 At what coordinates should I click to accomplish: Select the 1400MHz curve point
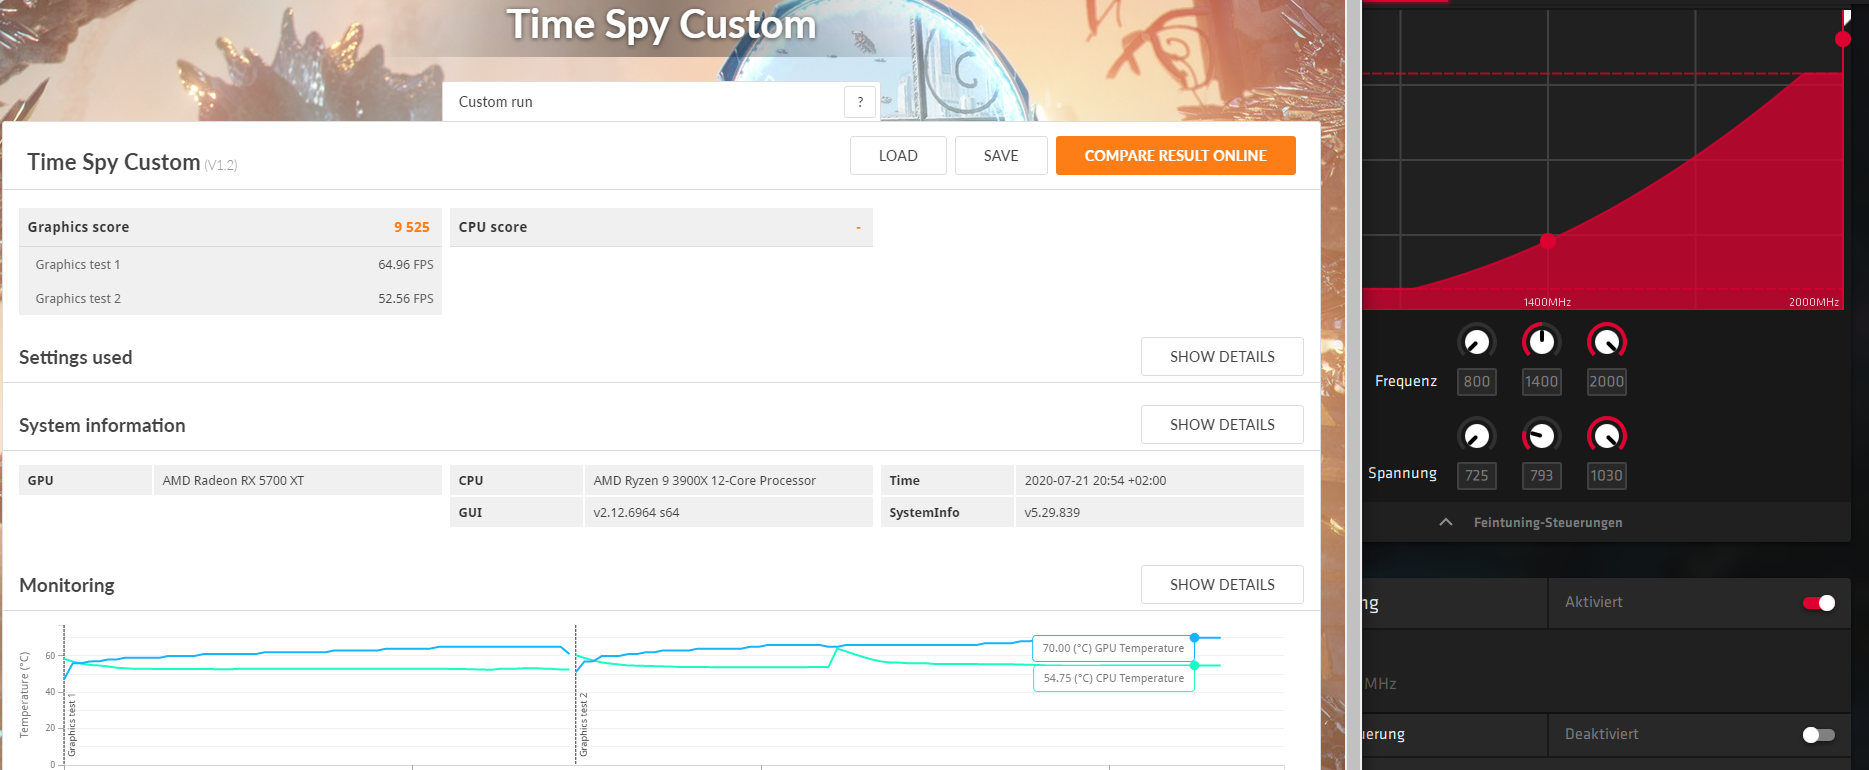[x=1548, y=241]
